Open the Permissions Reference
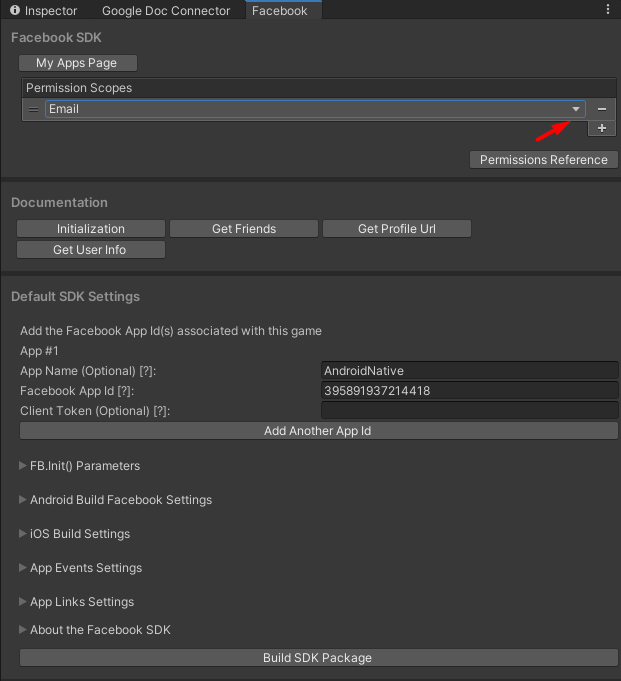 544,160
